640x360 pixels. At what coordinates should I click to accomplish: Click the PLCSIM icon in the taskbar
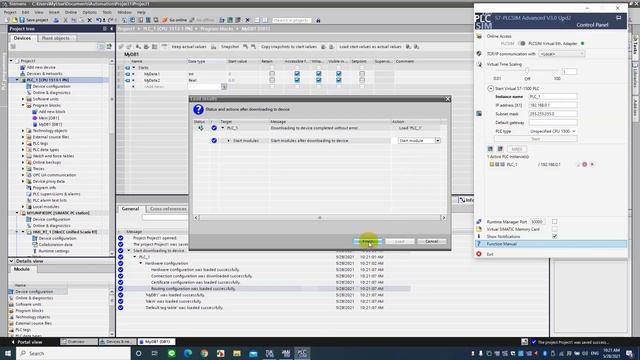coord(302,353)
